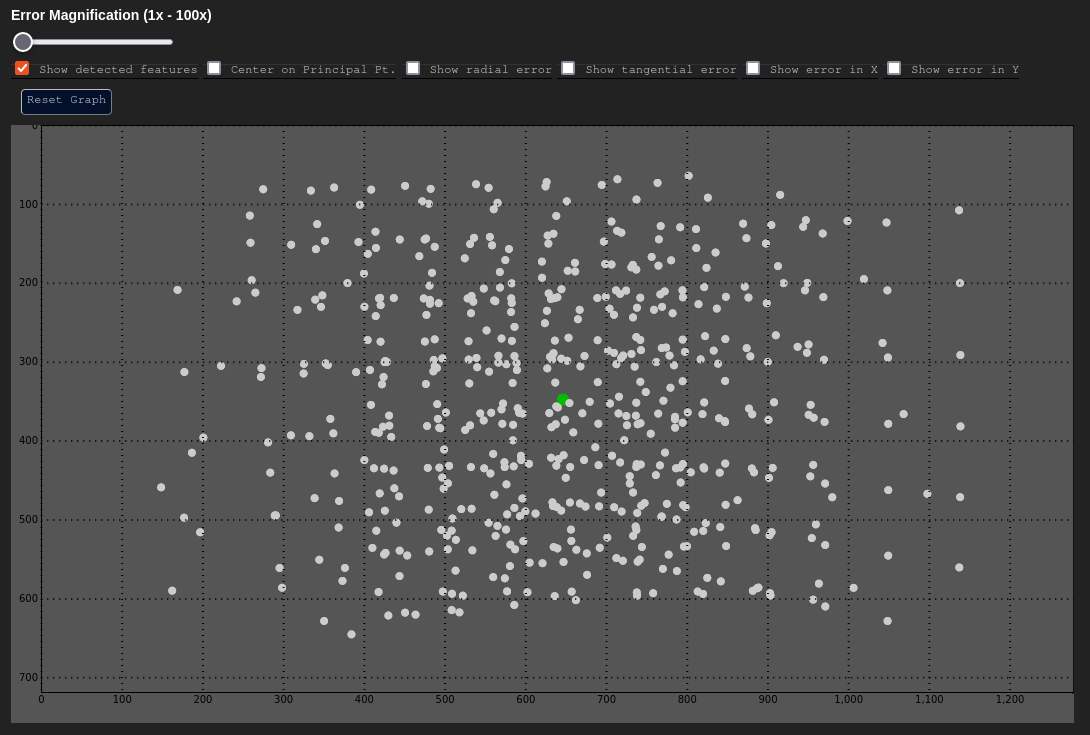Click the Error Magnification slider handle
Screen dimensions: 1090x735
click(23, 42)
